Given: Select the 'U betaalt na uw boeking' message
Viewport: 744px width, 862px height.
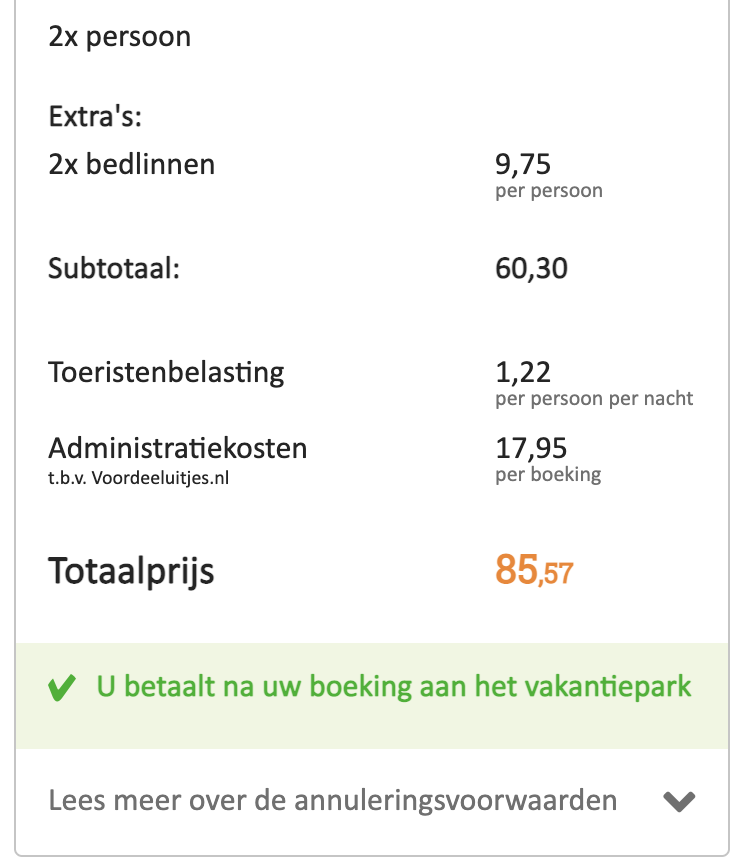Looking at the screenshot, I should pos(394,687).
